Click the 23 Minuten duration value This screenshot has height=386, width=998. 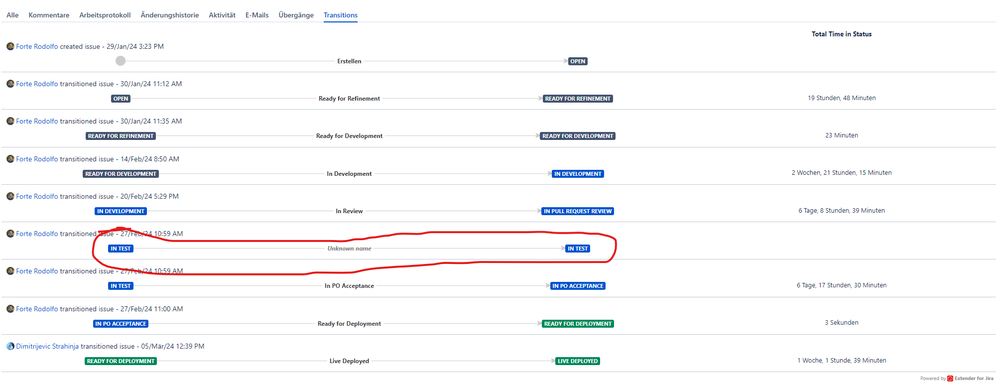pyautogui.click(x=841, y=135)
